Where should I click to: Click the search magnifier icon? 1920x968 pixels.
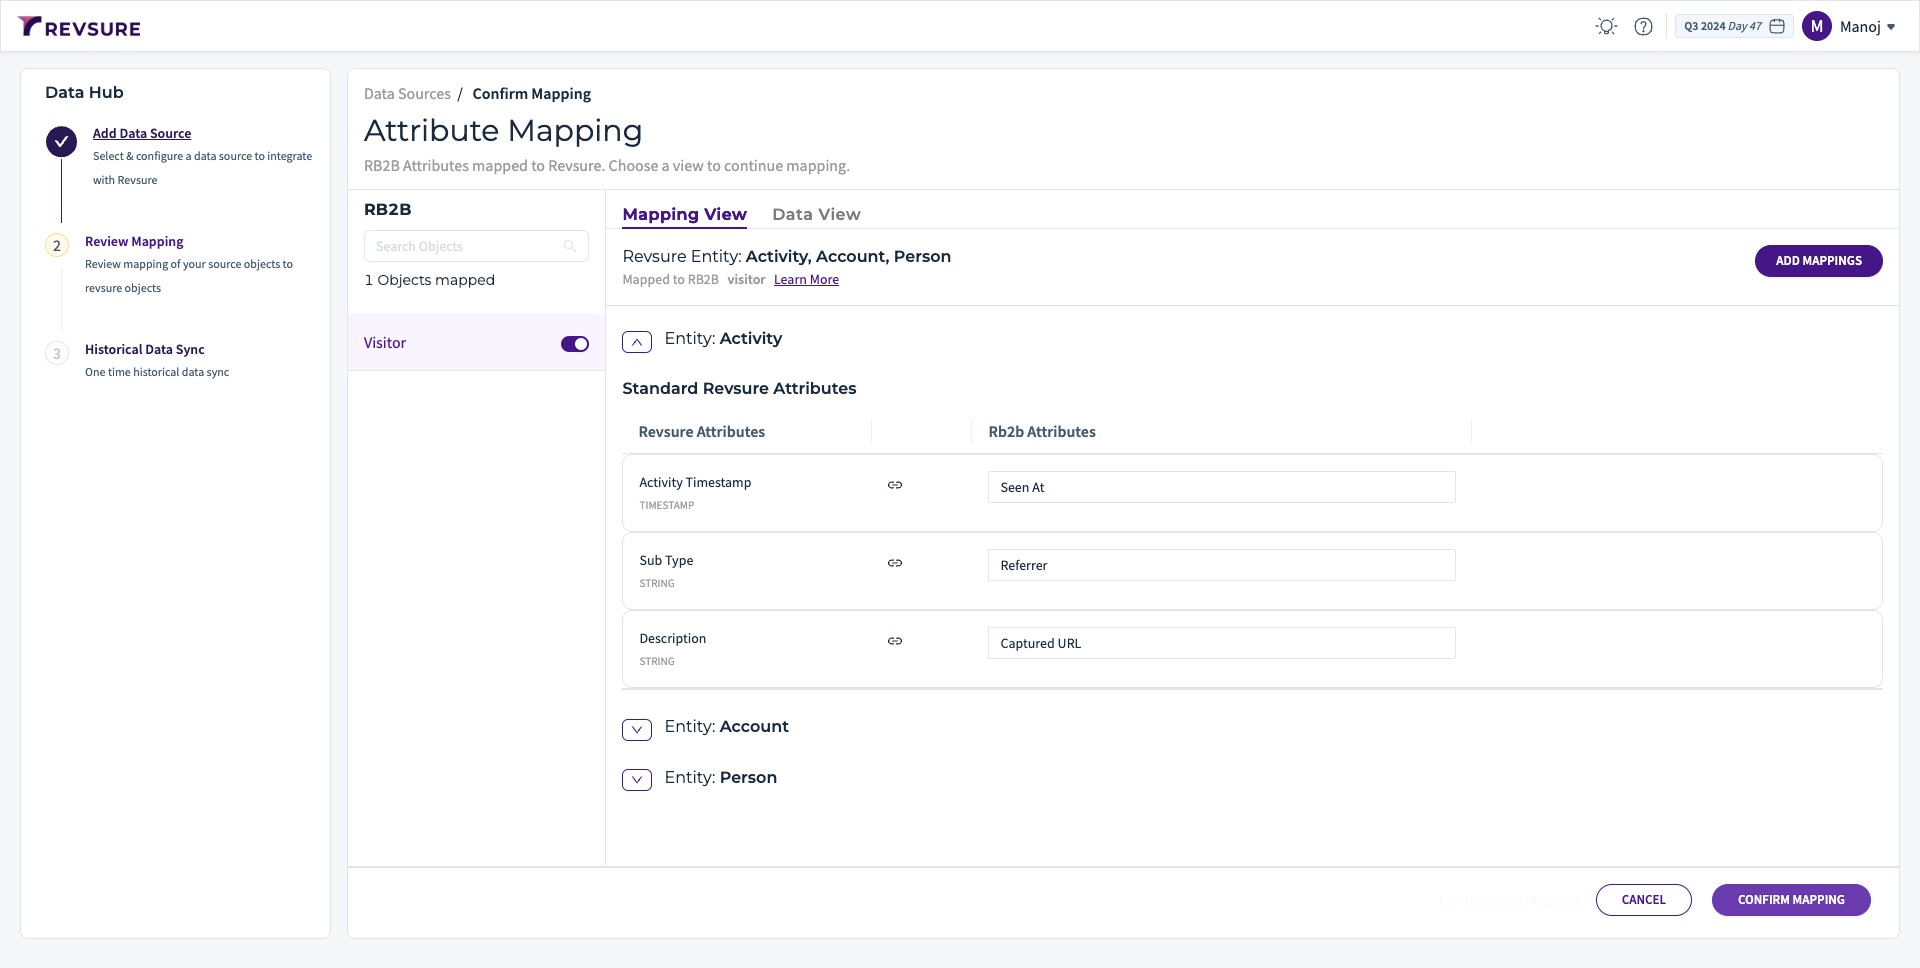[570, 246]
